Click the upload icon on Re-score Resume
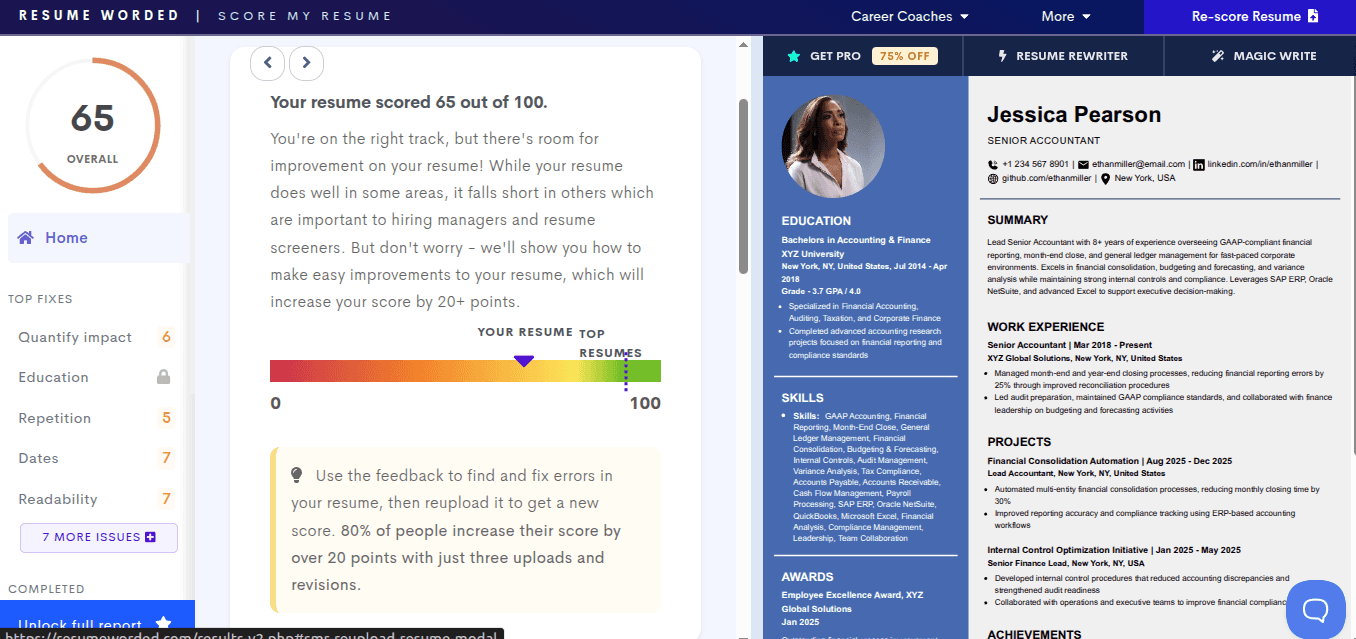Image resolution: width=1356 pixels, height=639 pixels. pyautogui.click(x=1313, y=16)
